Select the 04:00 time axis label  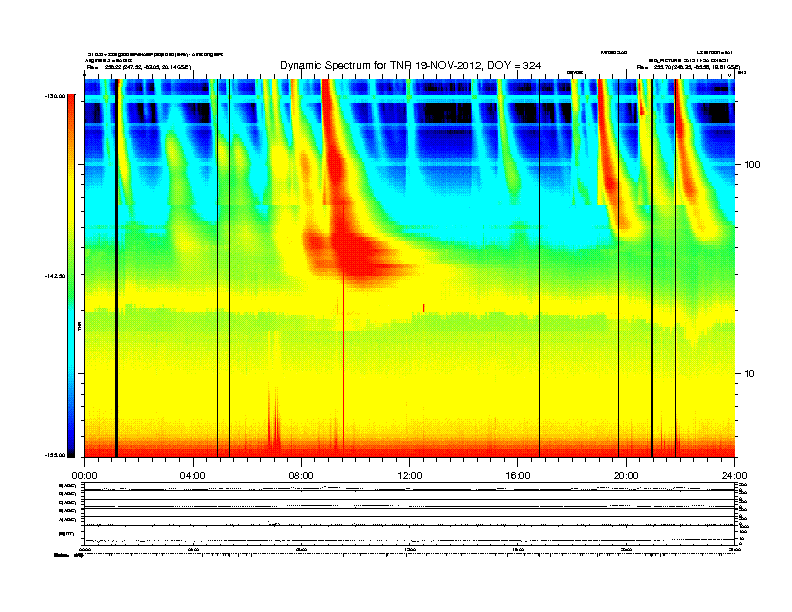[x=193, y=475]
